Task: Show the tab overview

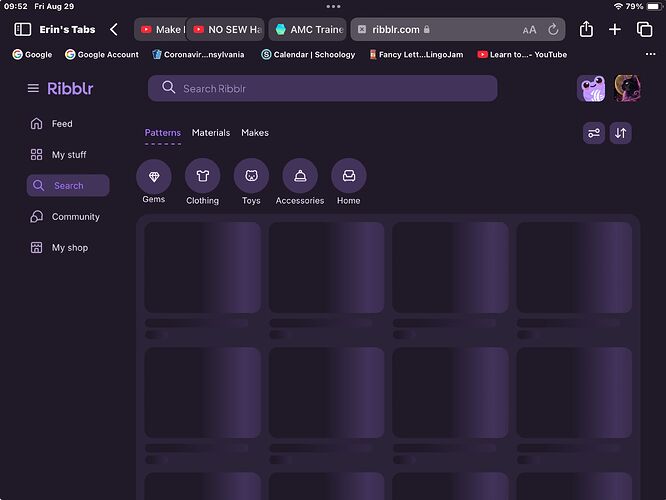Action: (644, 29)
